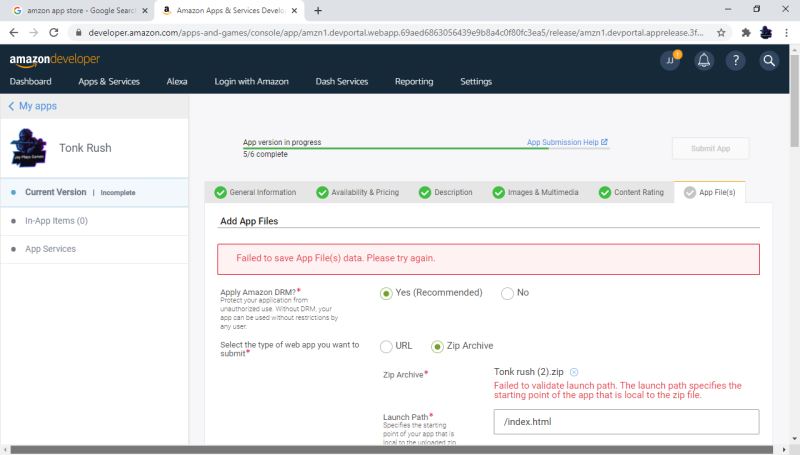Open the General Information tab
This screenshot has width=800, height=455.
255,192
